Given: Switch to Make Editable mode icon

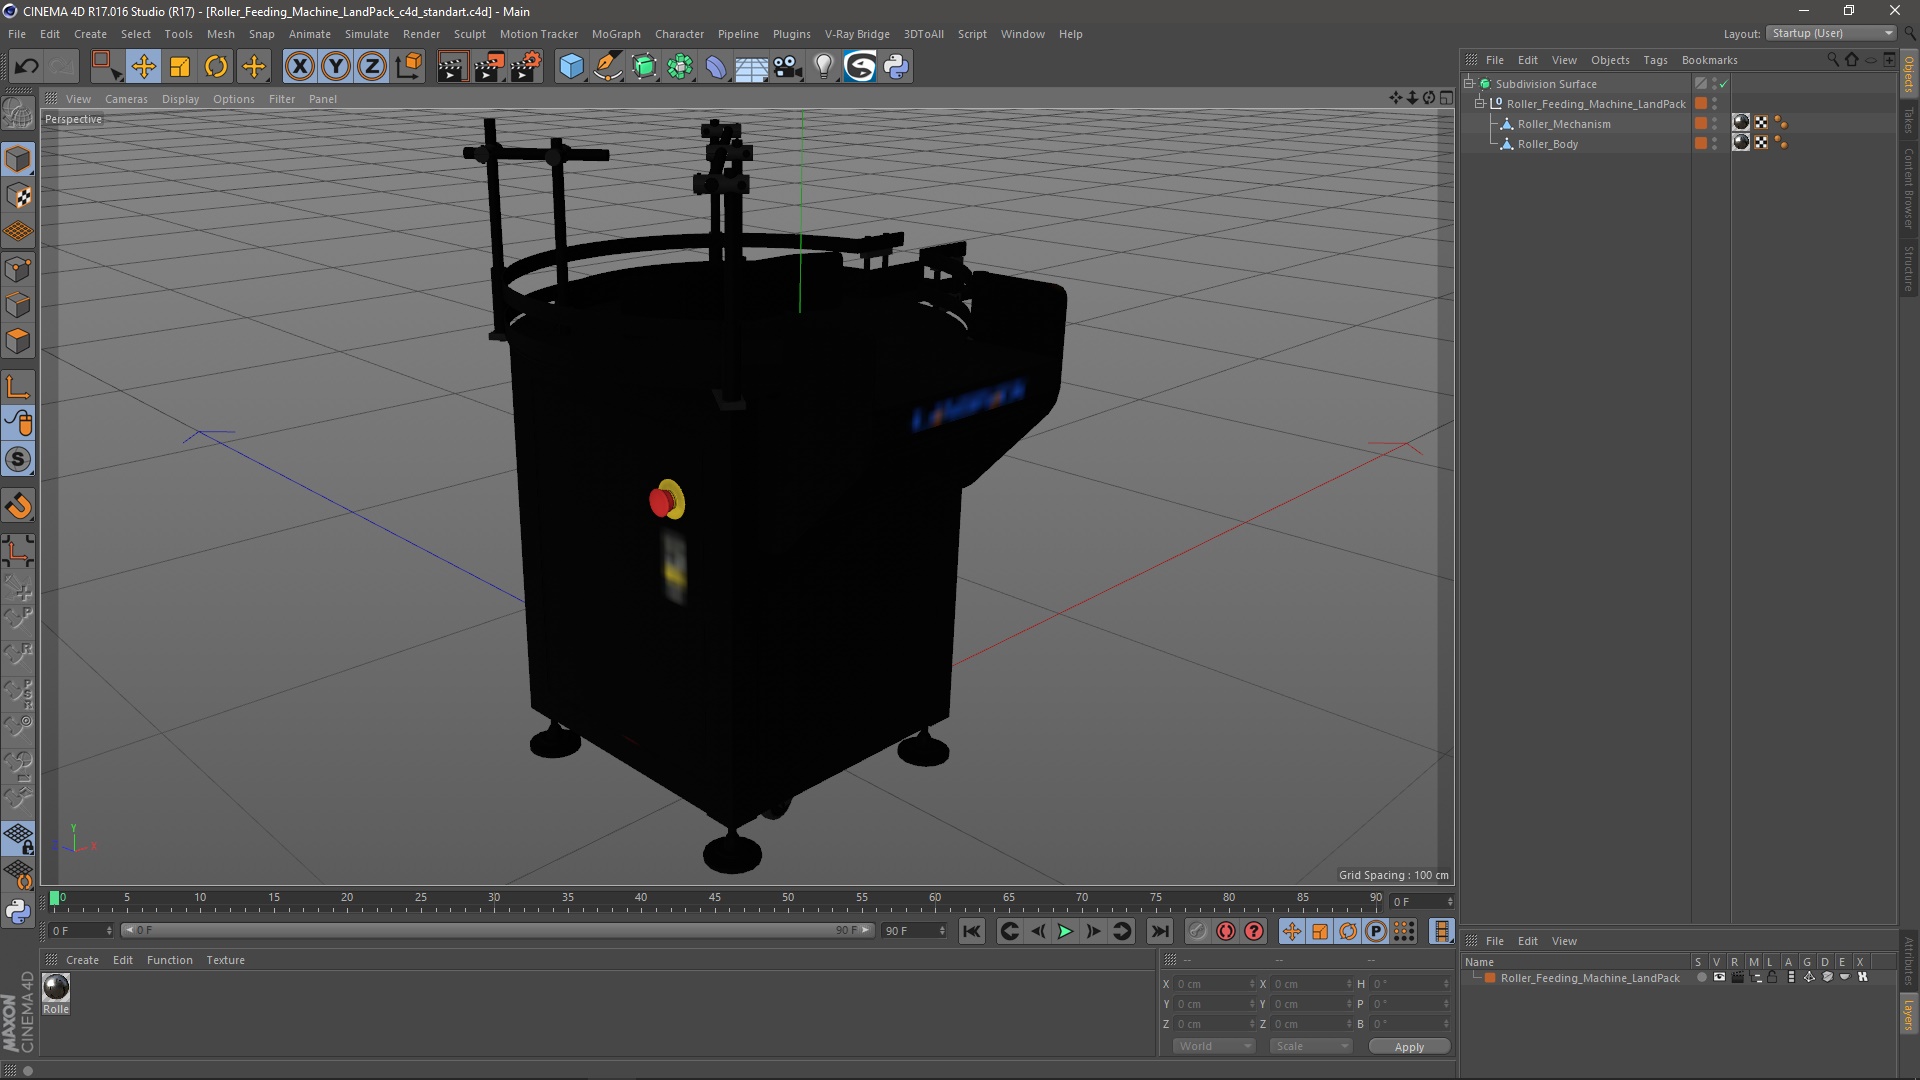Looking at the screenshot, I should click(x=18, y=113).
